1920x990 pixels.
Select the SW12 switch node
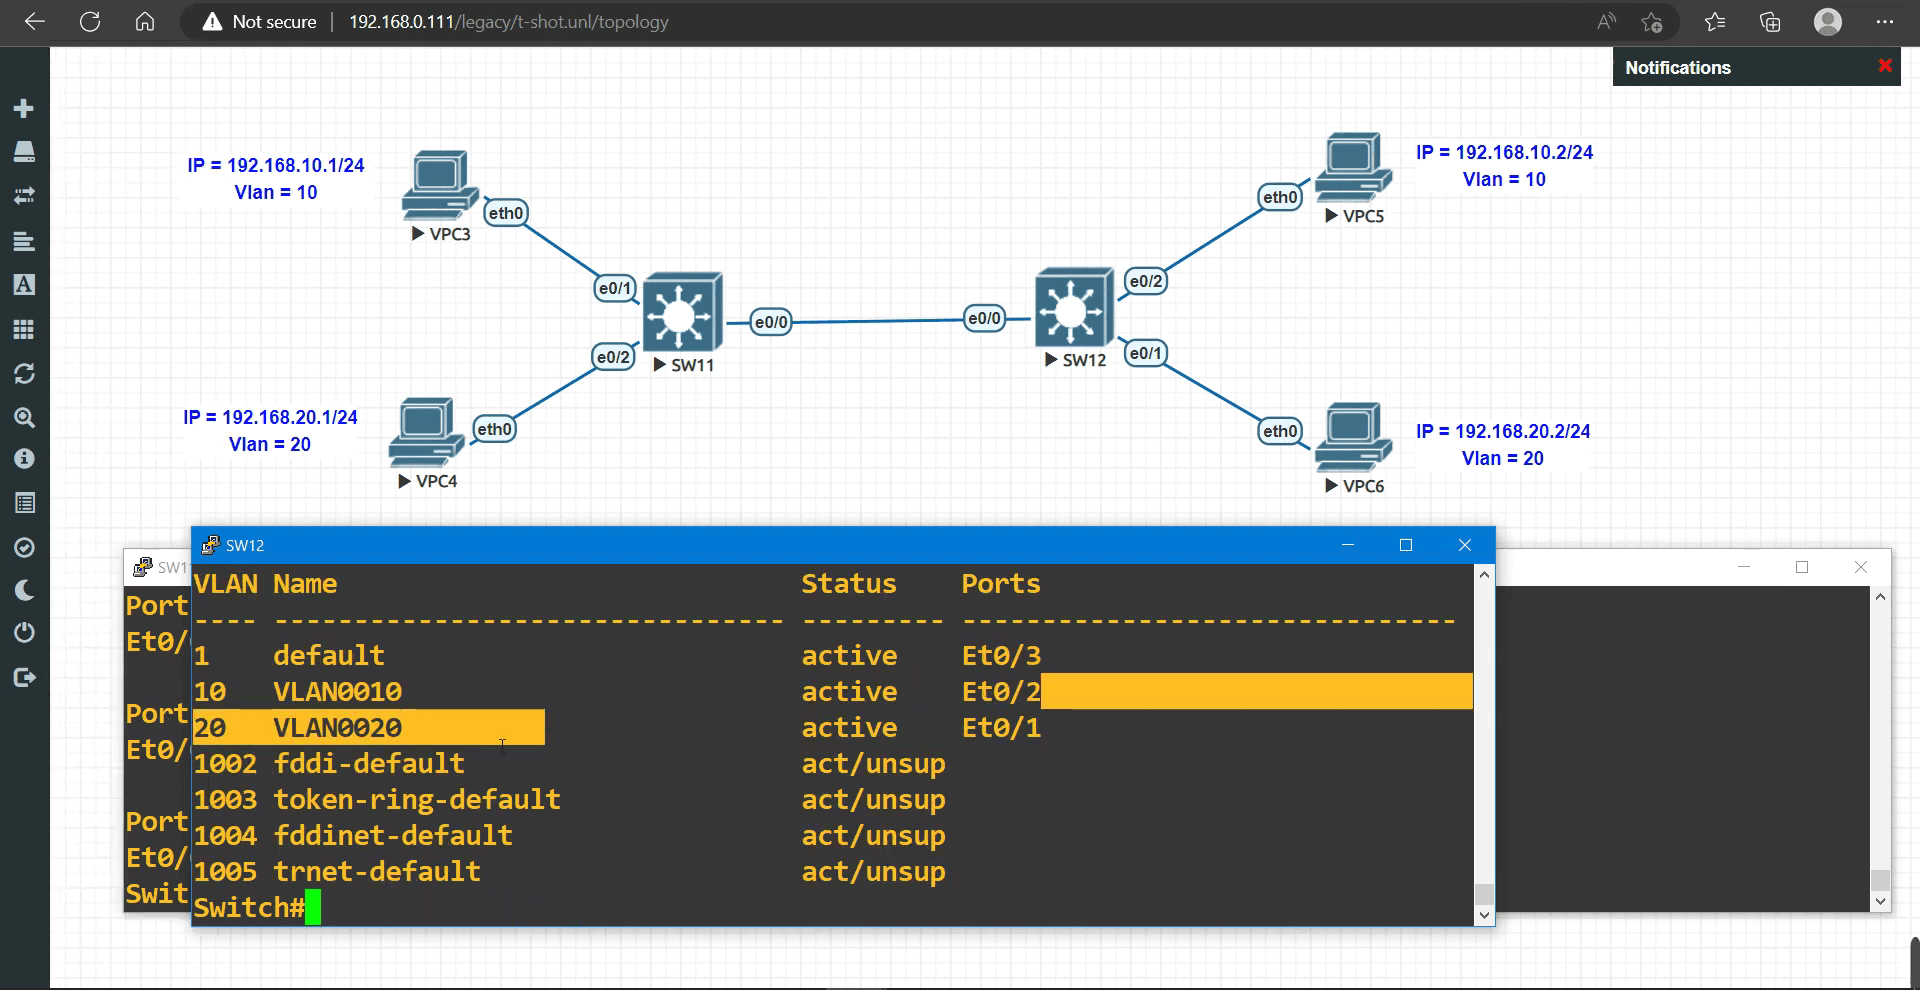coord(1074,307)
